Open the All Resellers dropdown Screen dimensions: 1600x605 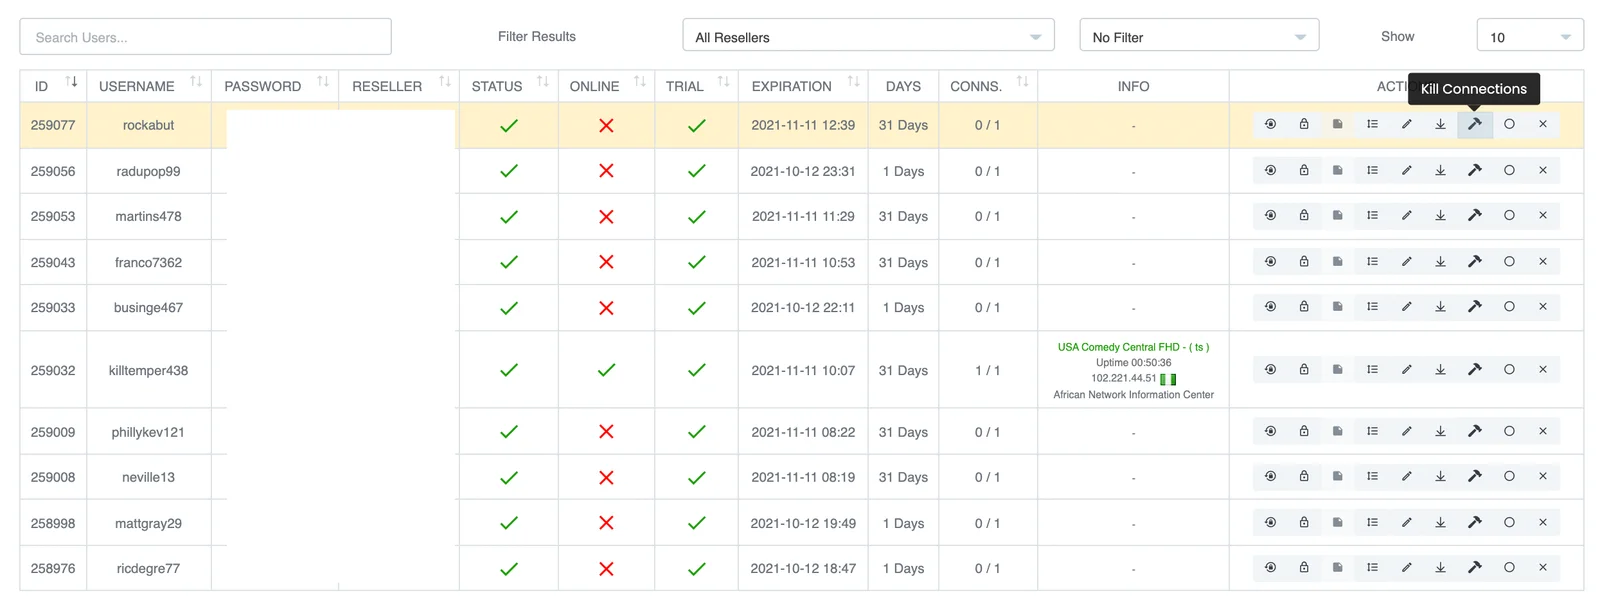pyautogui.click(x=867, y=37)
